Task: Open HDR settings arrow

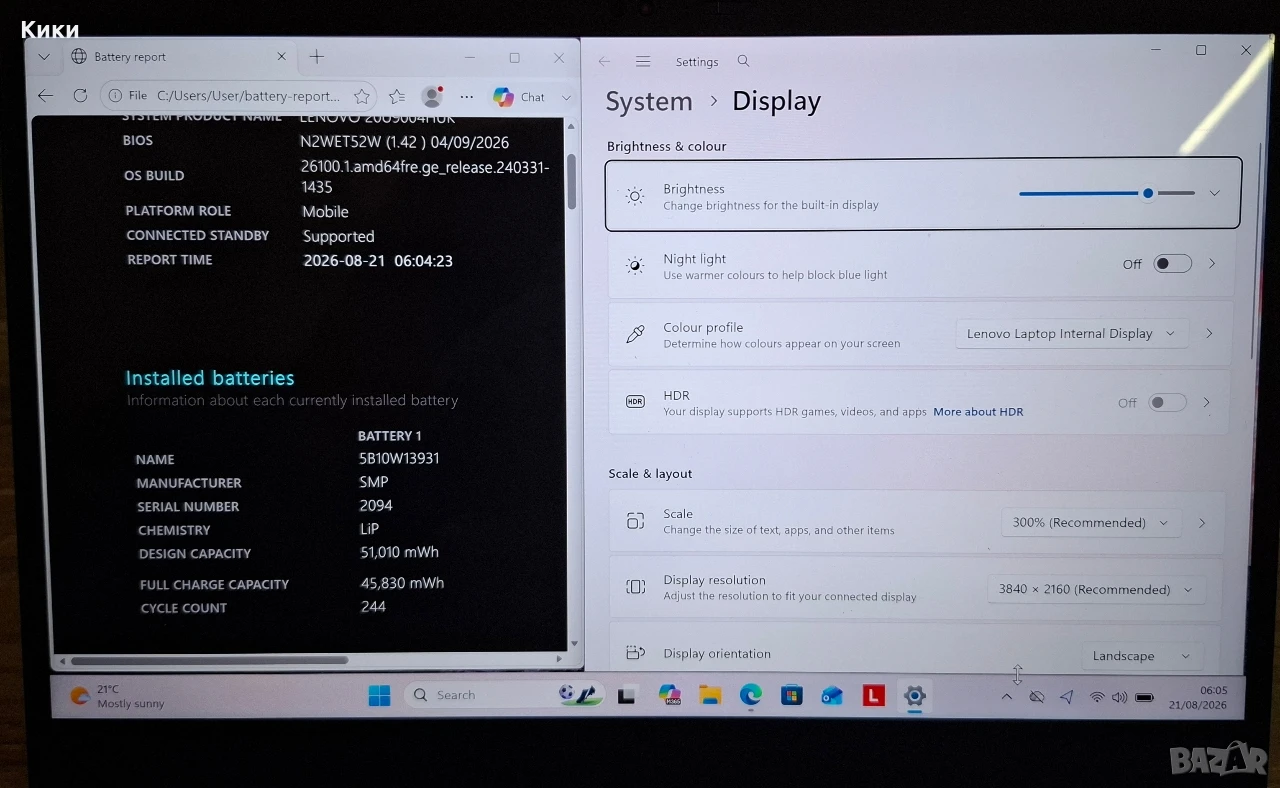Action: point(1207,402)
